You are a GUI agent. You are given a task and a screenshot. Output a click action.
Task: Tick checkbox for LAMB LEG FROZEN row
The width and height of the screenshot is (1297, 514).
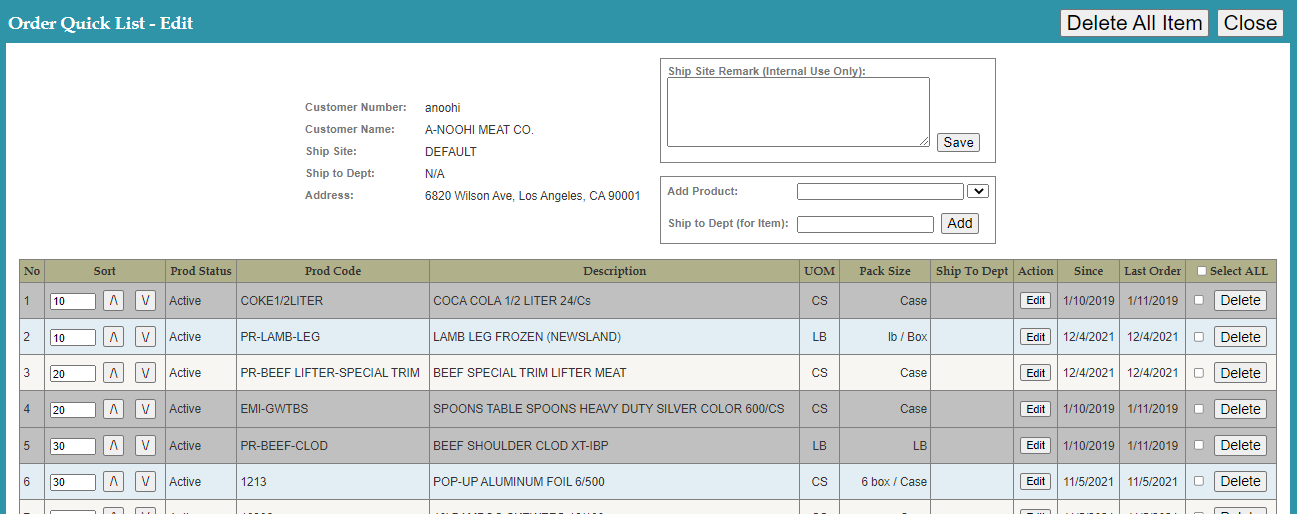pyautogui.click(x=1199, y=337)
